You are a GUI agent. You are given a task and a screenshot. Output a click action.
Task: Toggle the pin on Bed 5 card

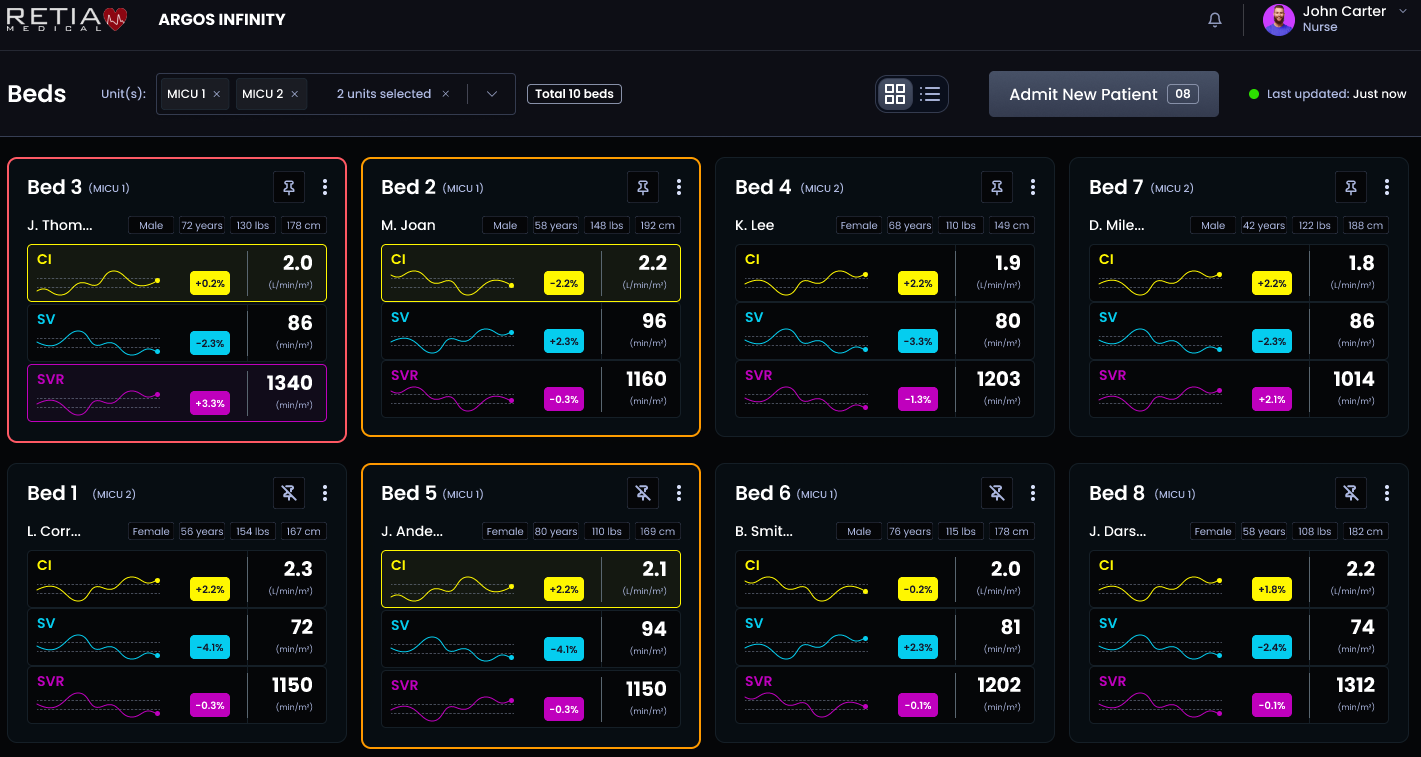click(x=643, y=493)
